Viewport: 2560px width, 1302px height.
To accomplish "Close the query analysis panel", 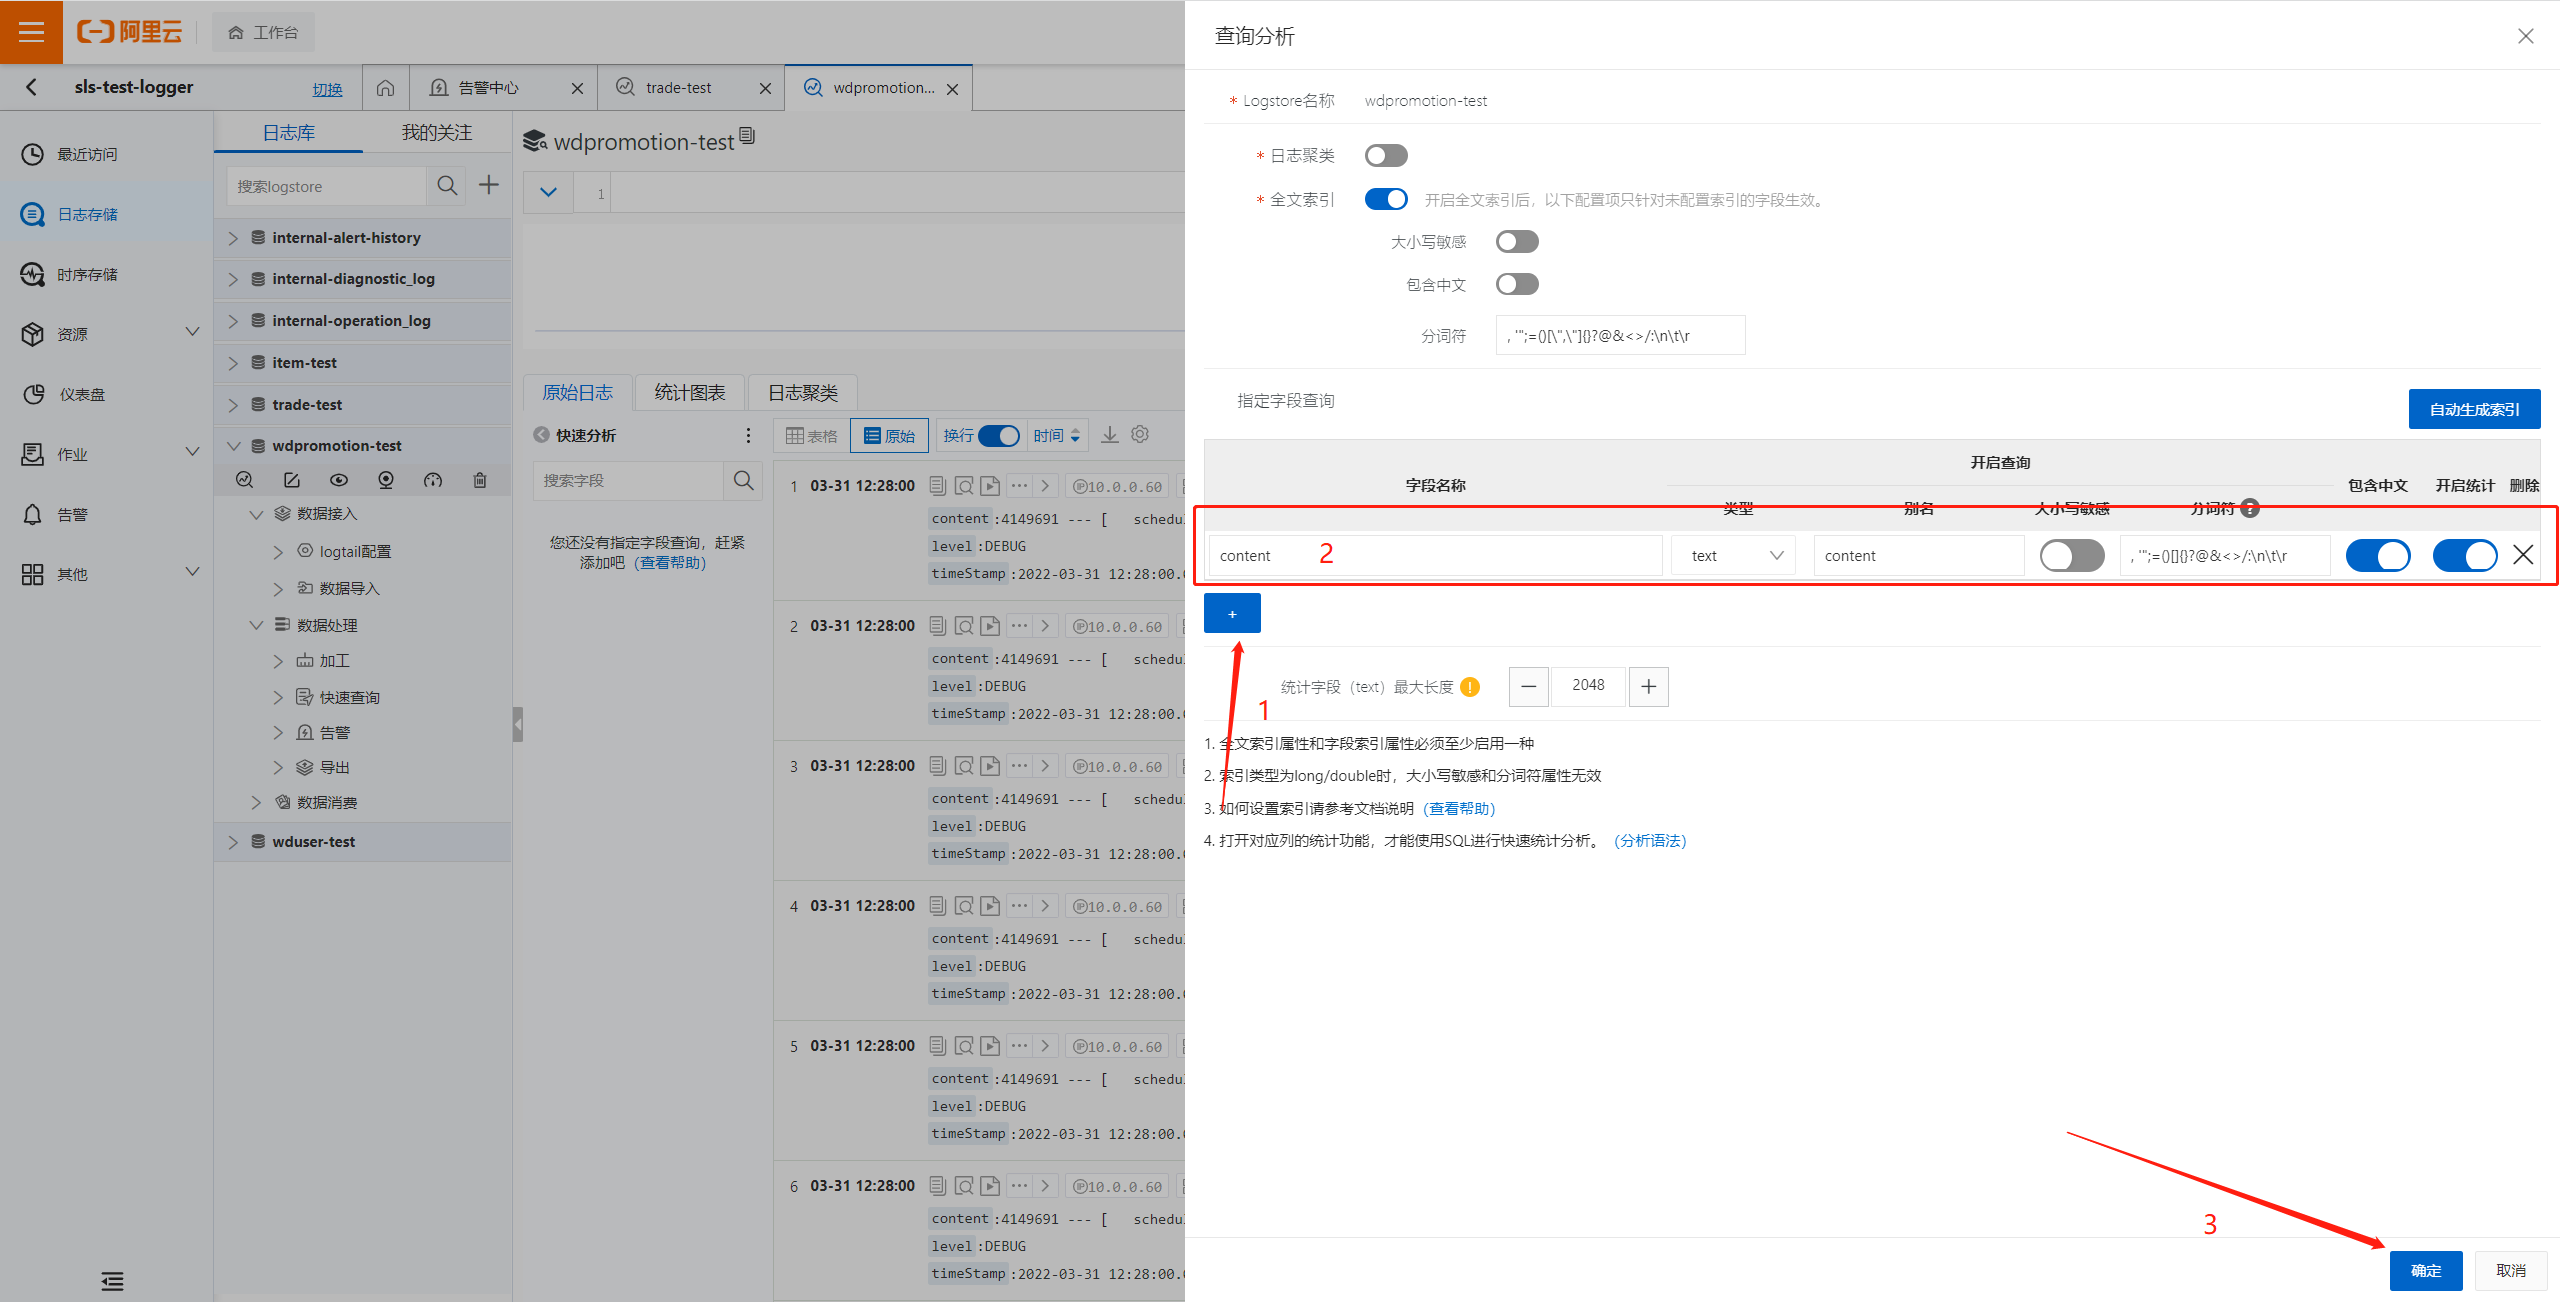I will 2525,36.
